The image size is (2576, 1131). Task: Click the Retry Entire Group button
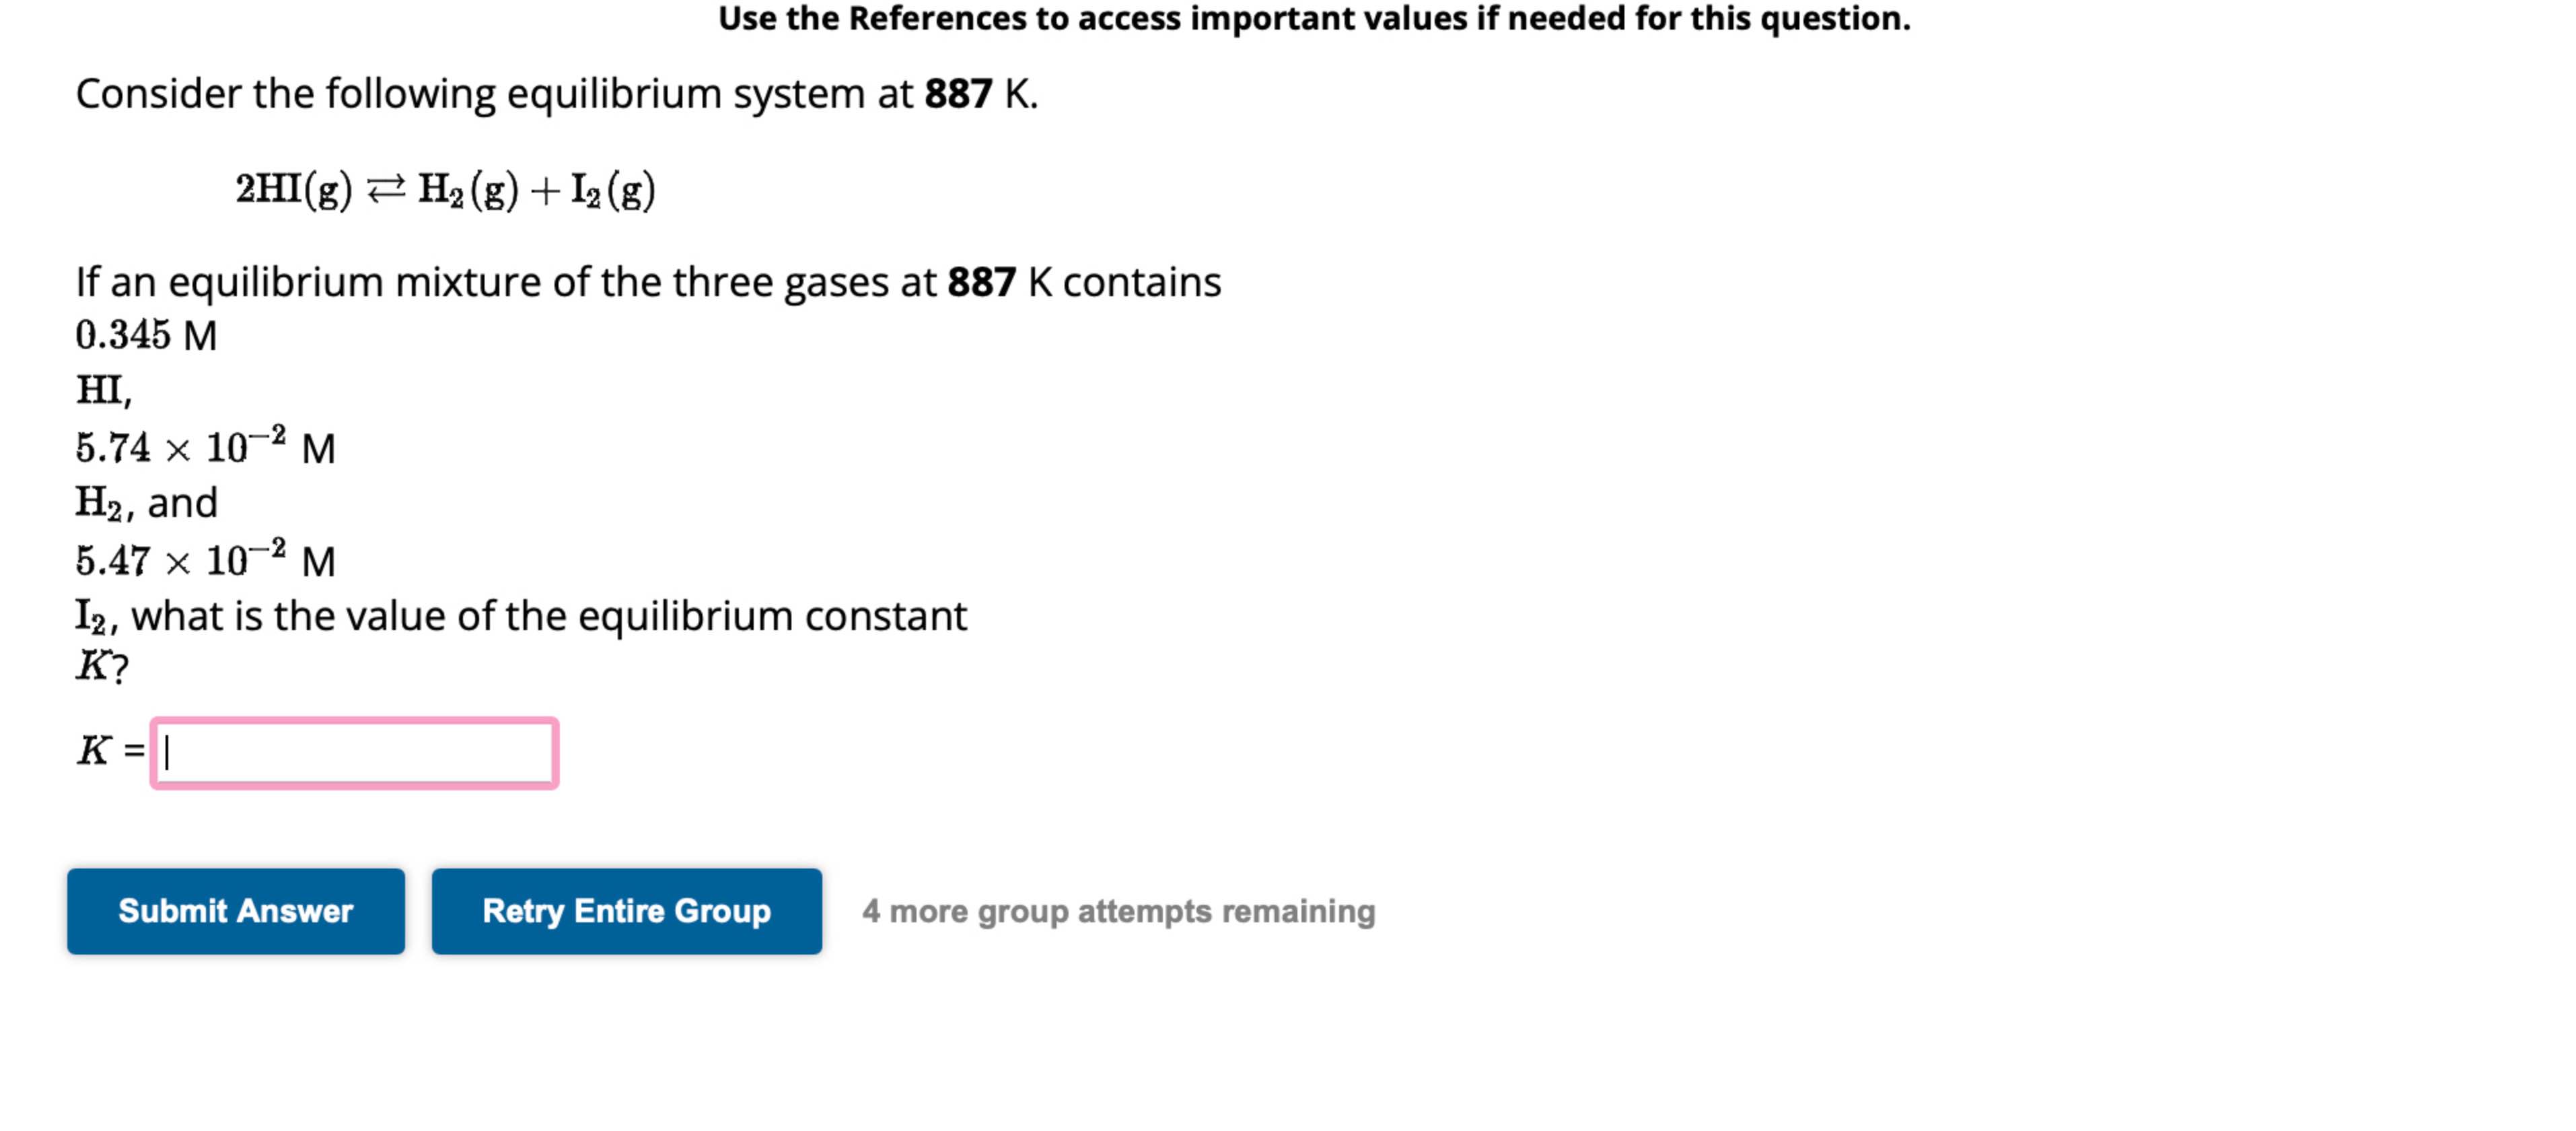(x=627, y=911)
